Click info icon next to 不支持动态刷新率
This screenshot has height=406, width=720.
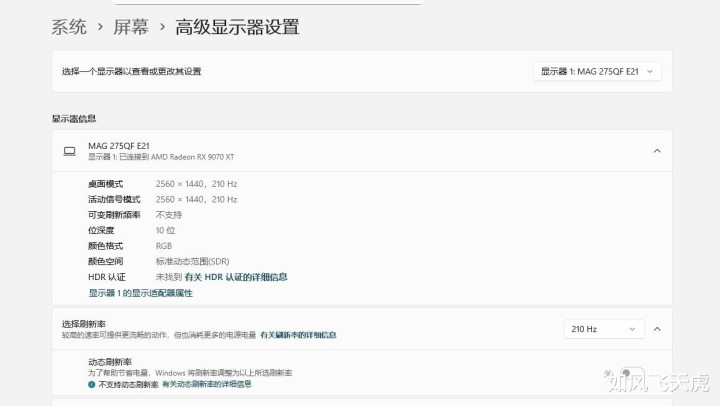tap(91, 384)
